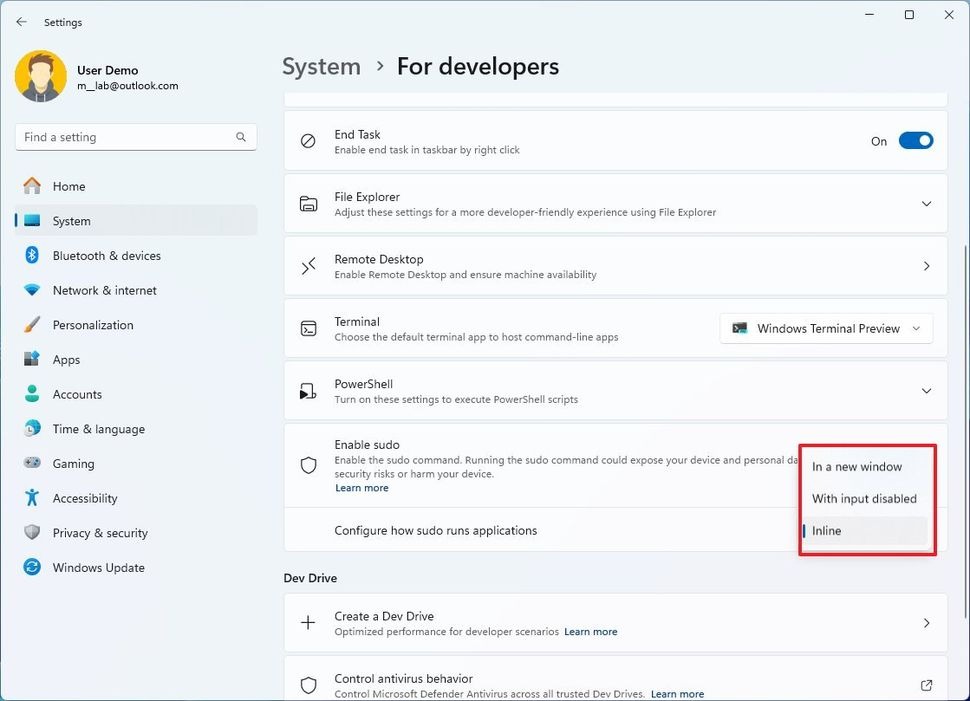Open Remote Desktop settings arrow
The height and width of the screenshot is (701, 970).
coord(926,266)
